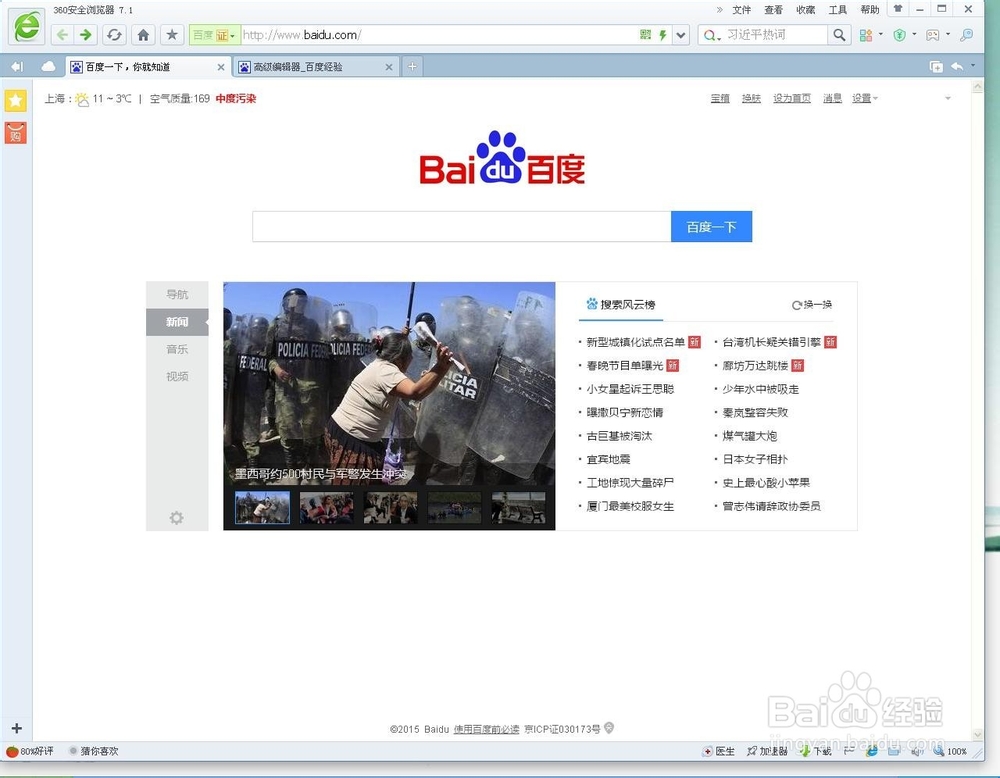Image resolution: width=1000 pixels, height=778 pixels.
Task: Select the 导航 side tab
Action: 177,295
